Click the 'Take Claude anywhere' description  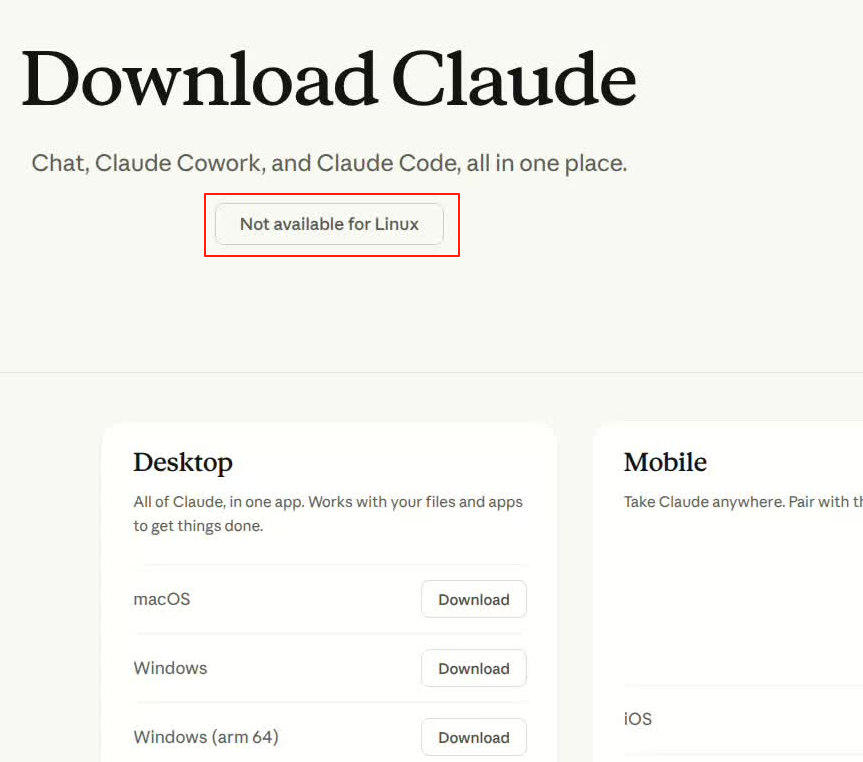743,502
